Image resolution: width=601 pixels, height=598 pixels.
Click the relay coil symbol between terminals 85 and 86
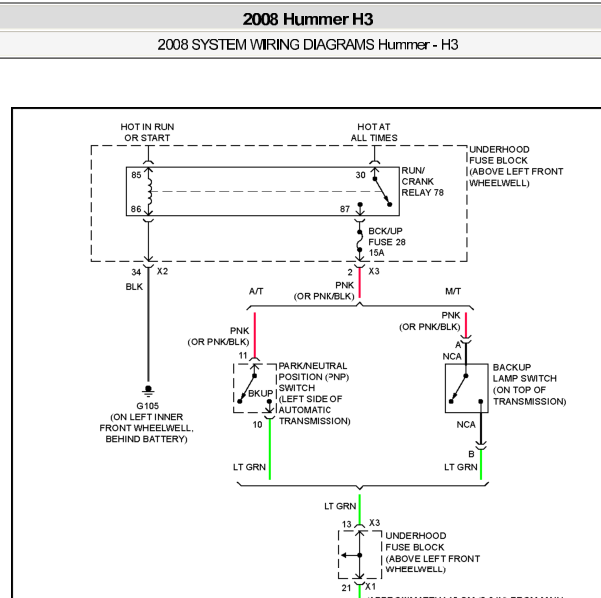149,191
